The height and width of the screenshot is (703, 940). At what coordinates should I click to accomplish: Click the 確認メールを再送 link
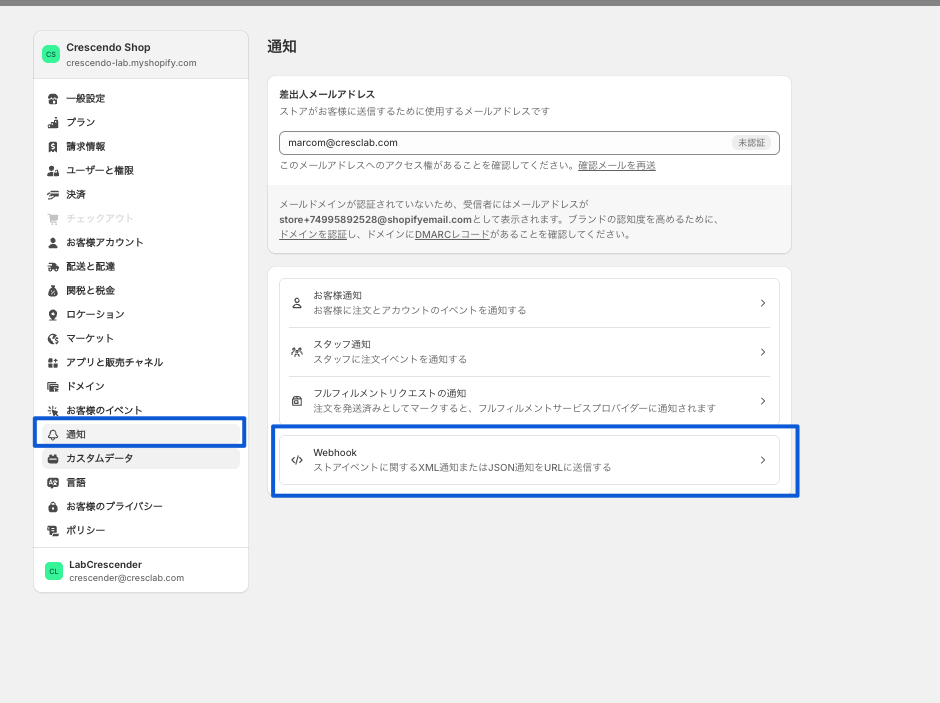616,165
